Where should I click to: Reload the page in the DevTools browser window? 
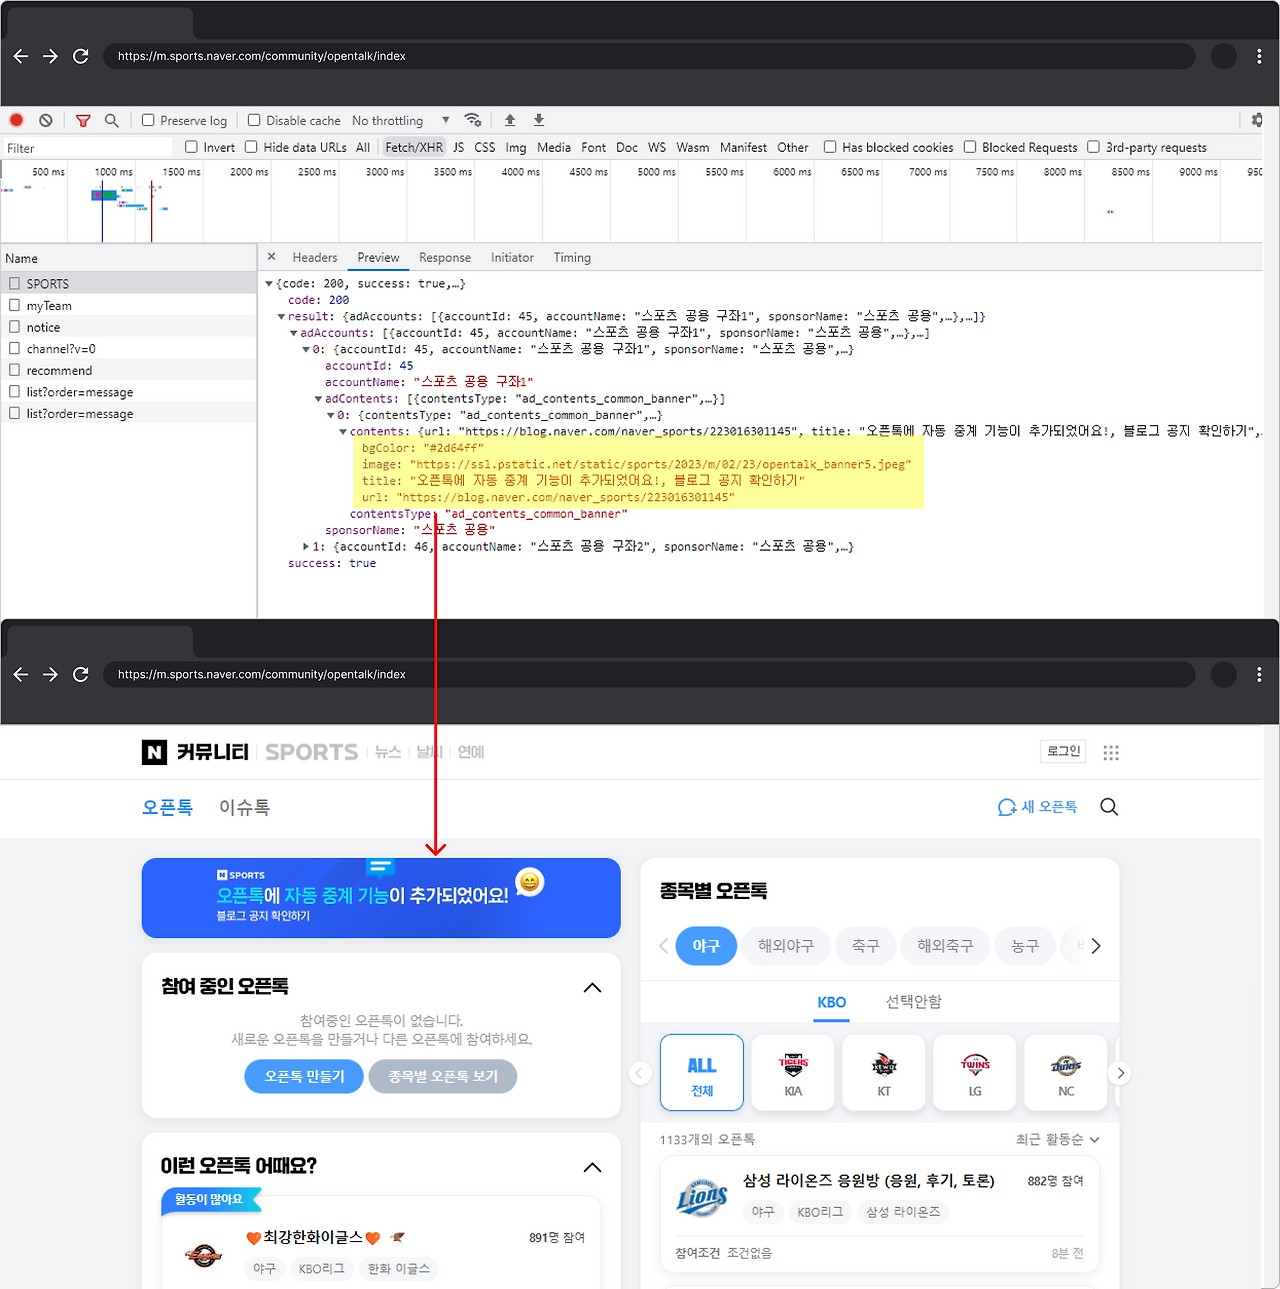point(81,56)
